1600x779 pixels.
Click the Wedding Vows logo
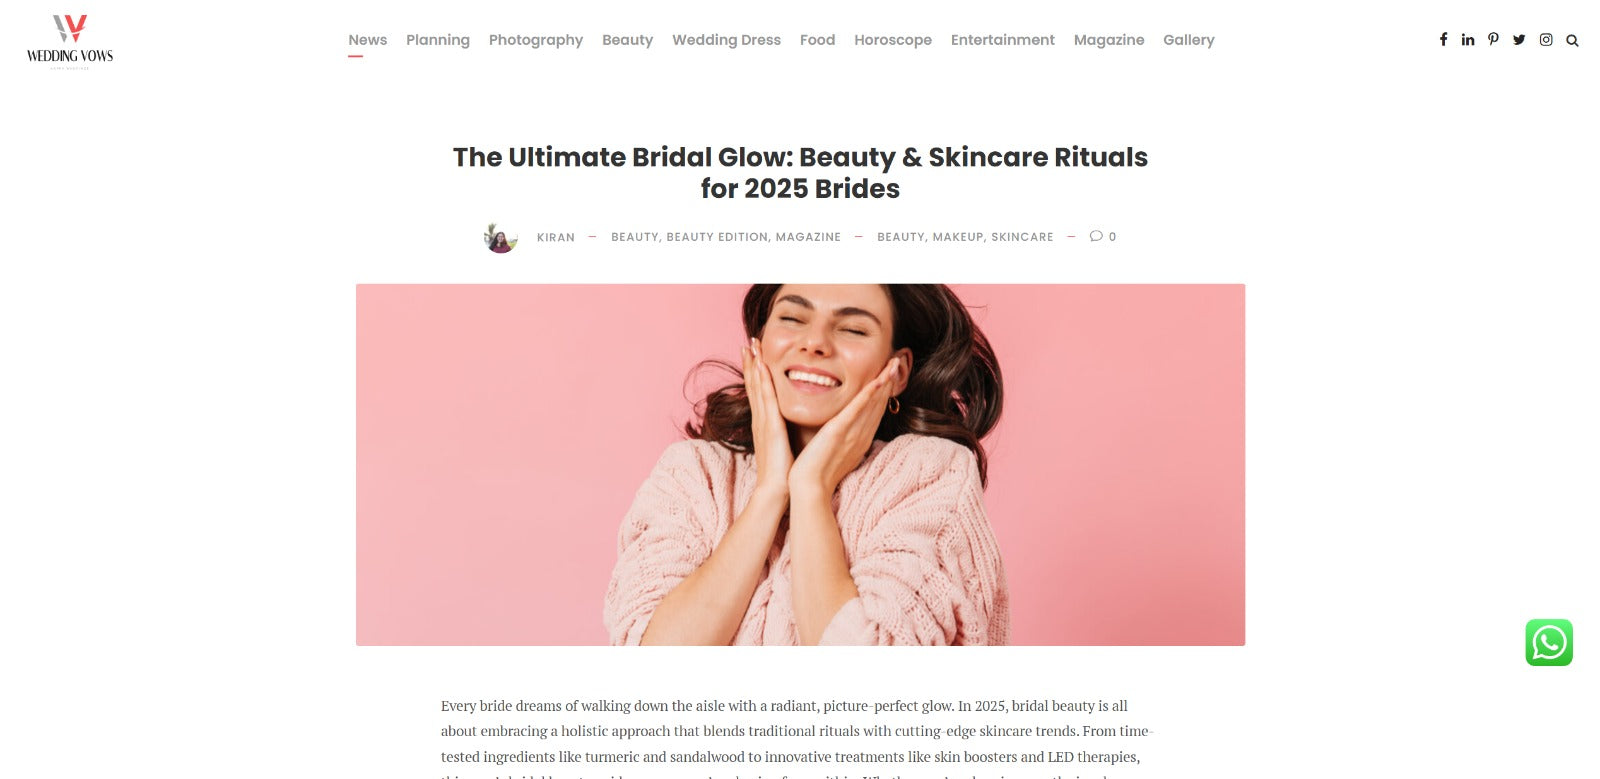coord(70,41)
